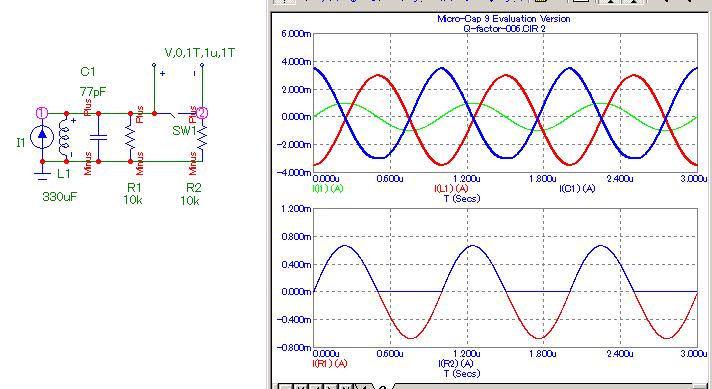Image resolution: width=712 pixels, height=389 pixels.
Task: Click the -2.000m y-axis value
Action: [x=294, y=144]
